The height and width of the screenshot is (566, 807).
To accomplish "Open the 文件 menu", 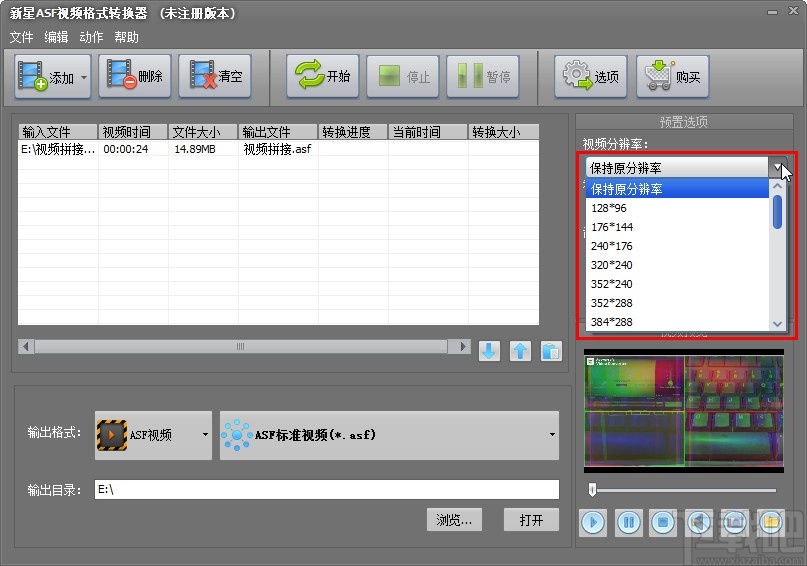I will pyautogui.click(x=21, y=37).
